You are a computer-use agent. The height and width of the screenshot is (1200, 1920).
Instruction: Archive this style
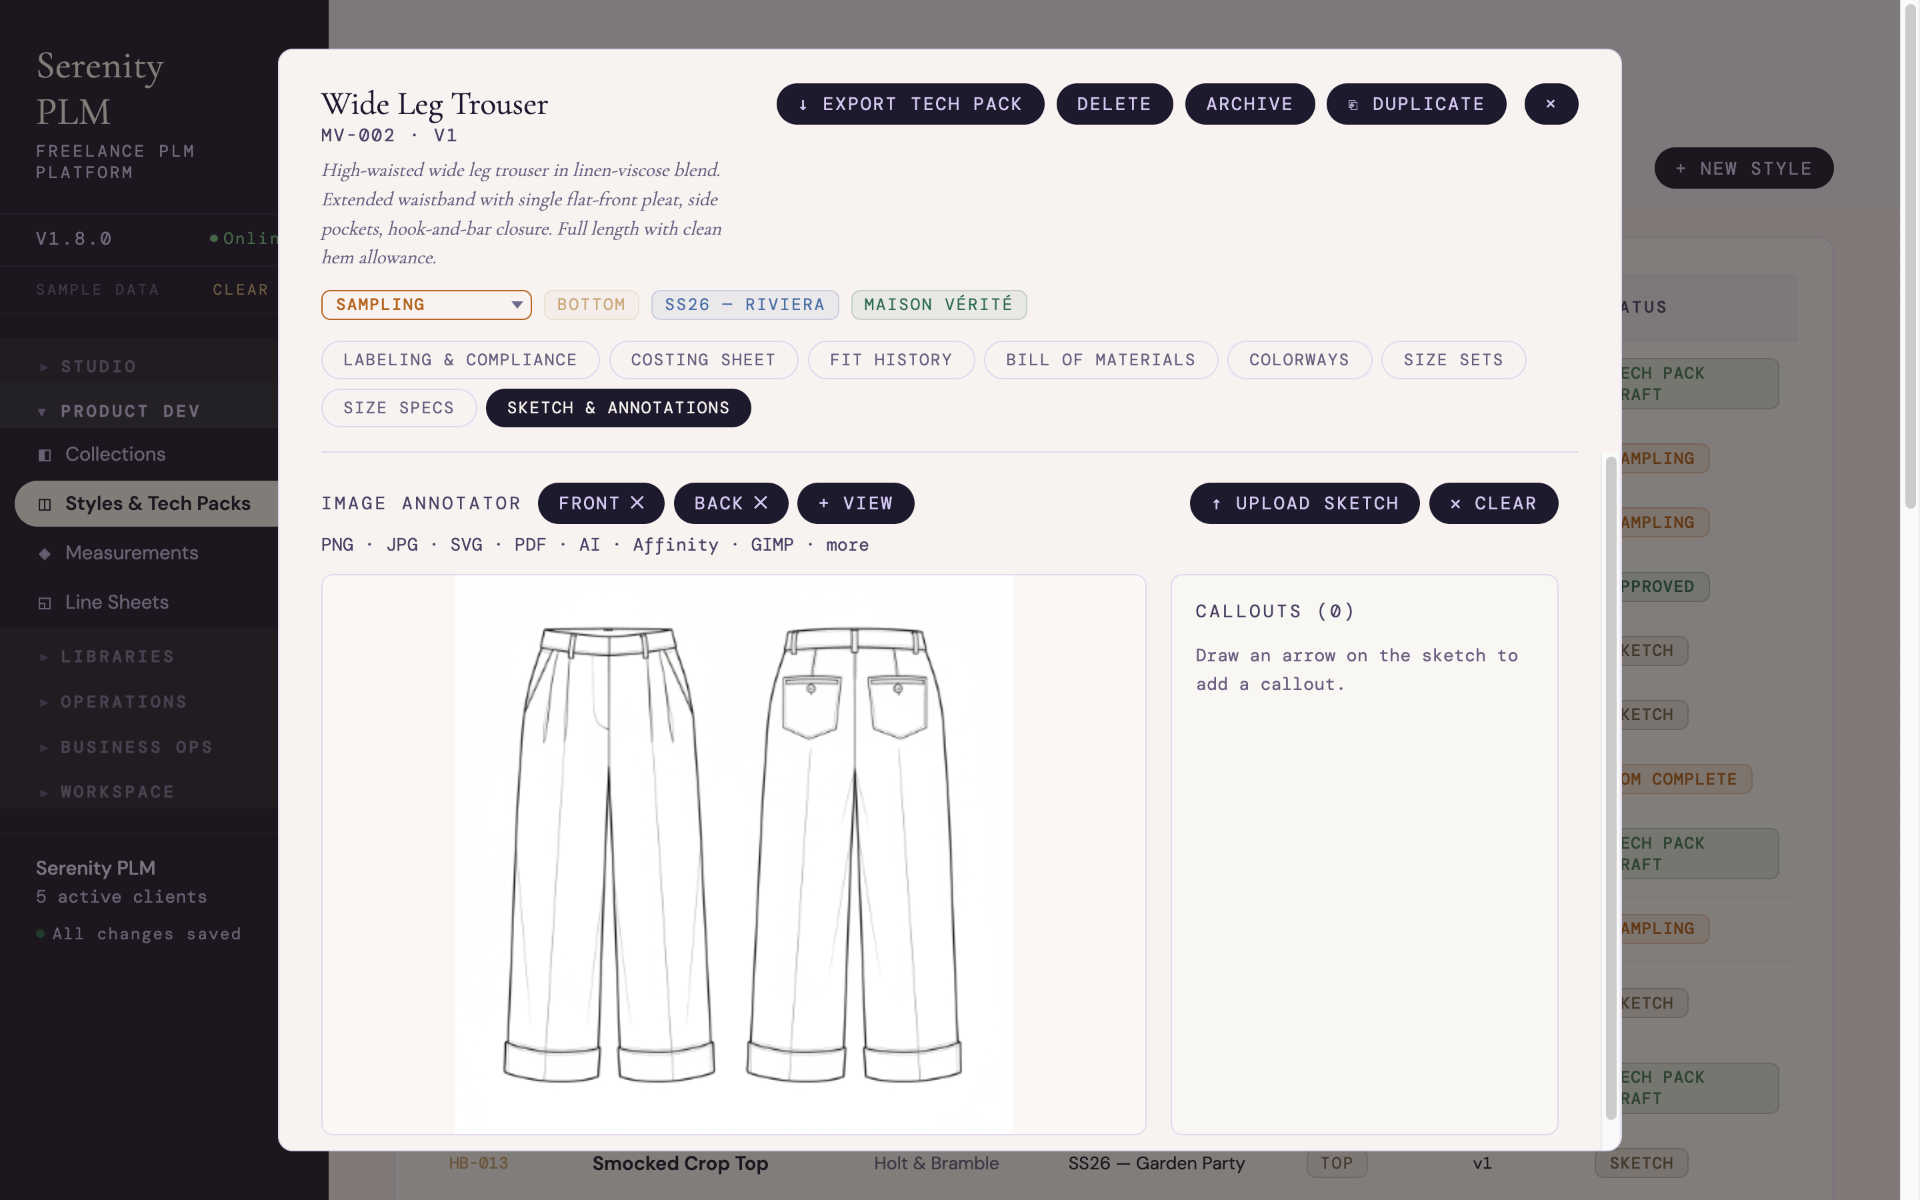click(1249, 104)
